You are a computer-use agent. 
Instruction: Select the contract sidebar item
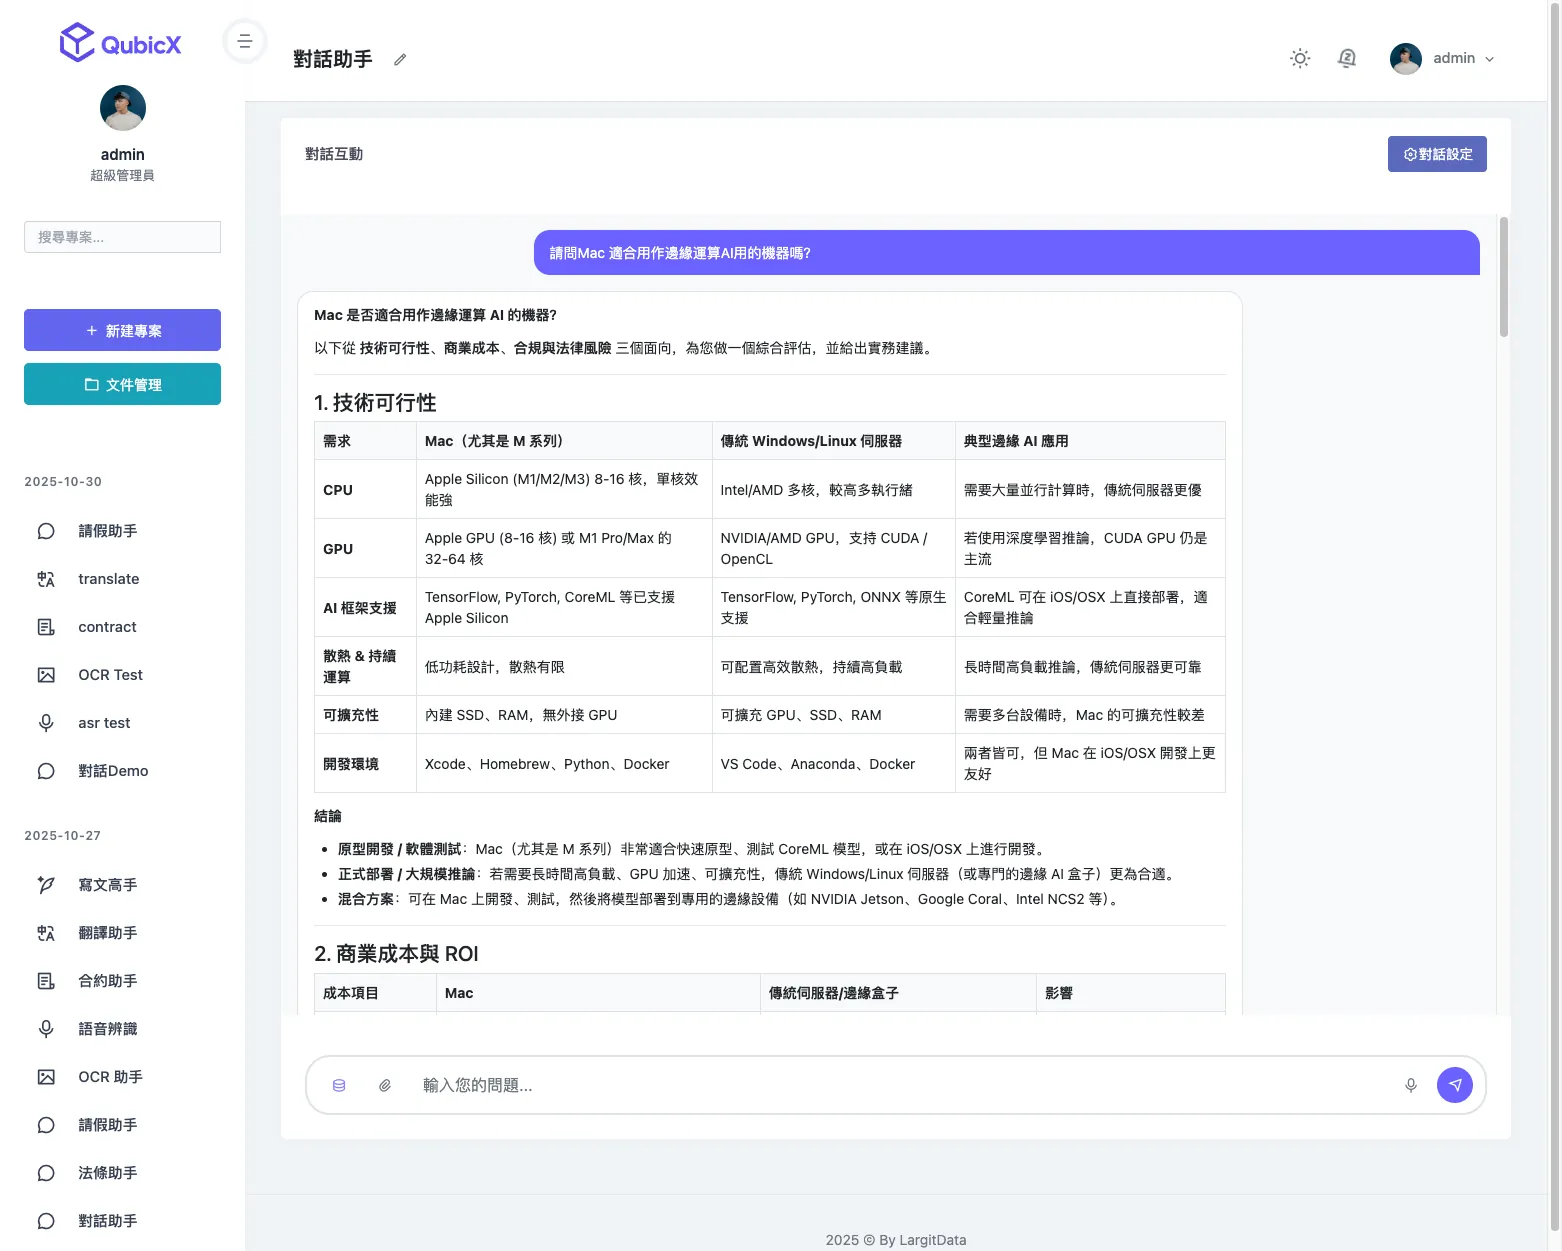107,627
